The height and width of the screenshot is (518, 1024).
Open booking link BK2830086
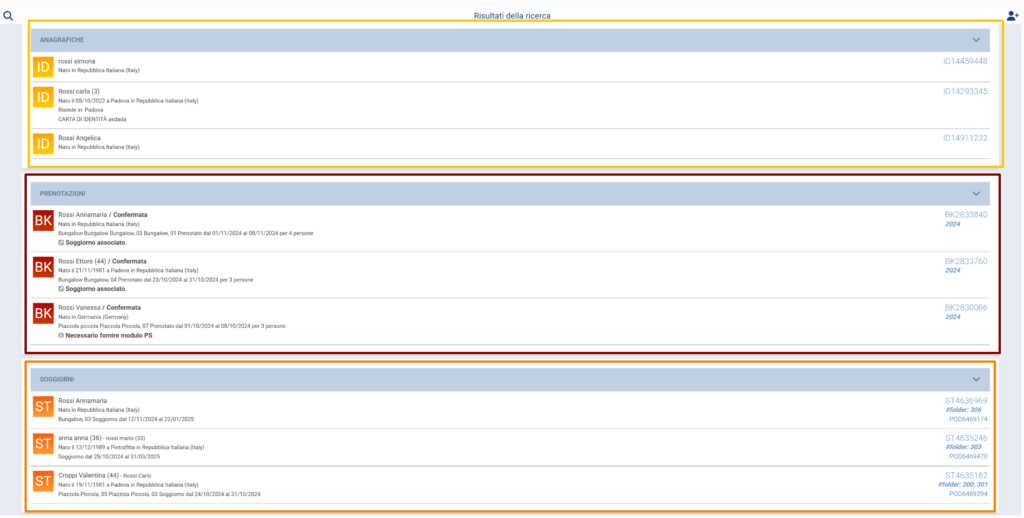click(x=965, y=308)
